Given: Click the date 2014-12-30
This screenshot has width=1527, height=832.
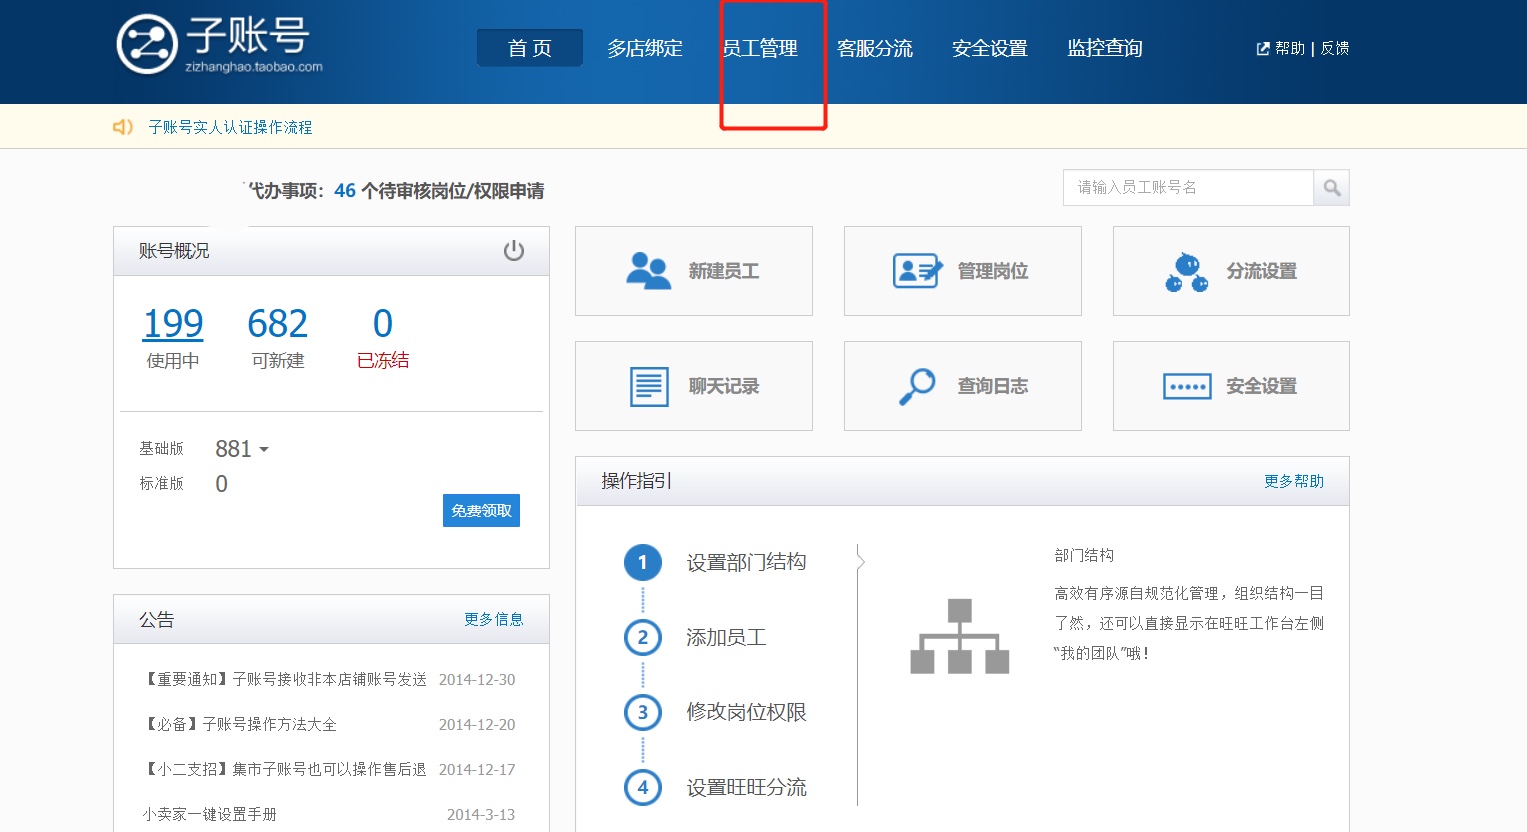Looking at the screenshot, I should (477, 679).
